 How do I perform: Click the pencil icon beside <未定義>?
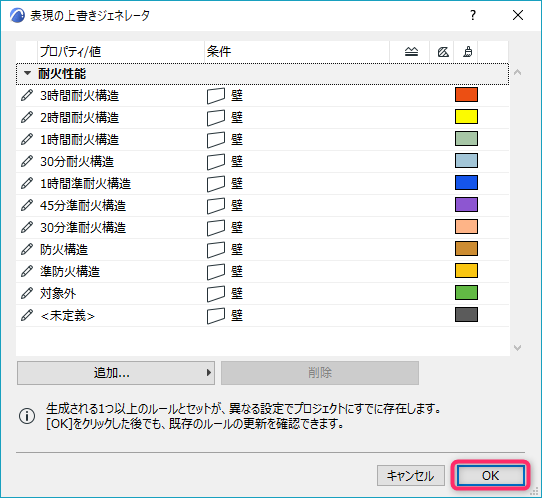(x=27, y=316)
